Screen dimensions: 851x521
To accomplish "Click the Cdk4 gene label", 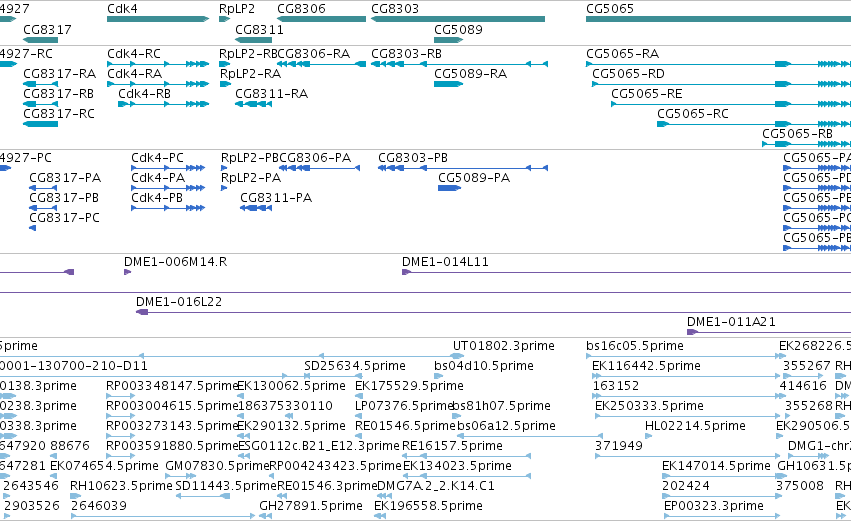I will (x=122, y=9).
